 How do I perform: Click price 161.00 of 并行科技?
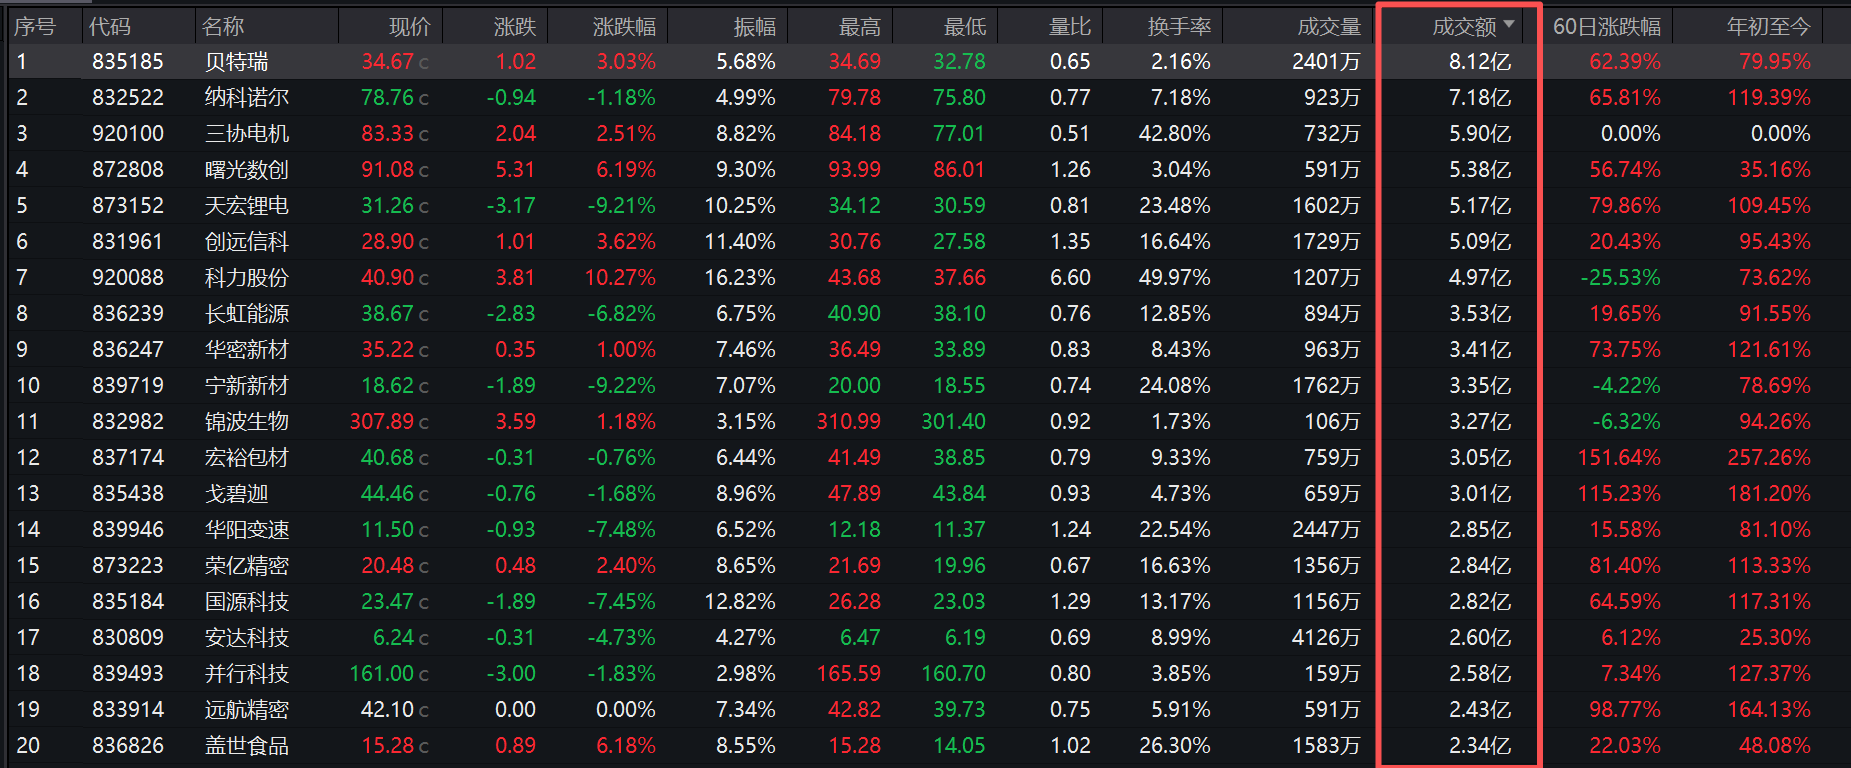382,674
